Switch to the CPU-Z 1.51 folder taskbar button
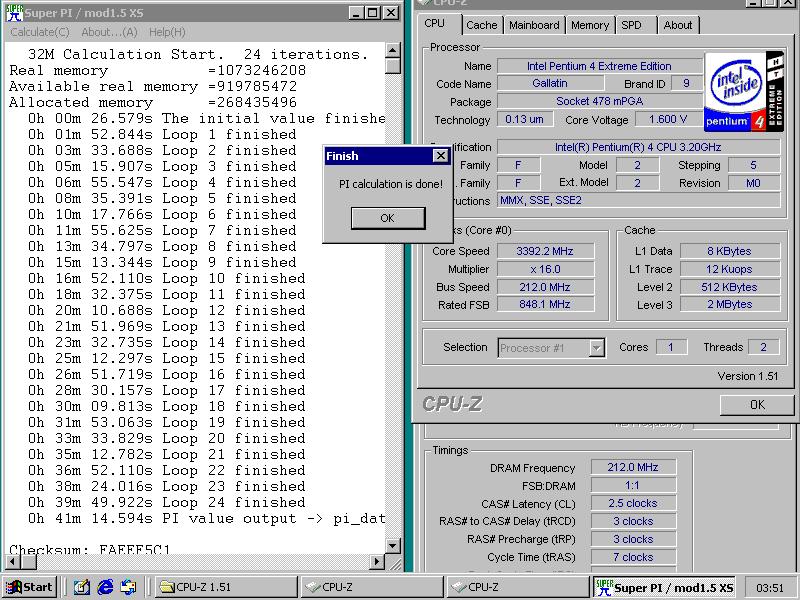Image resolution: width=800 pixels, height=600 pixels. coord(225,587)
